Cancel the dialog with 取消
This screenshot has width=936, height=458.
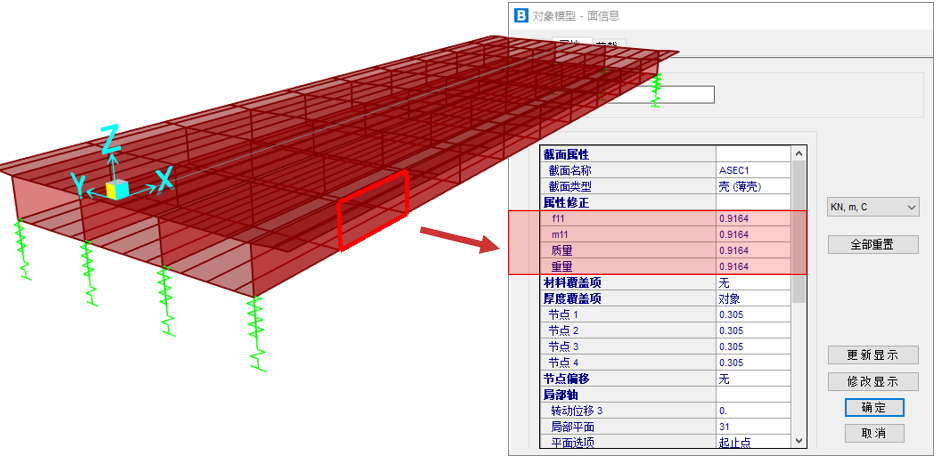click(874, 433)
